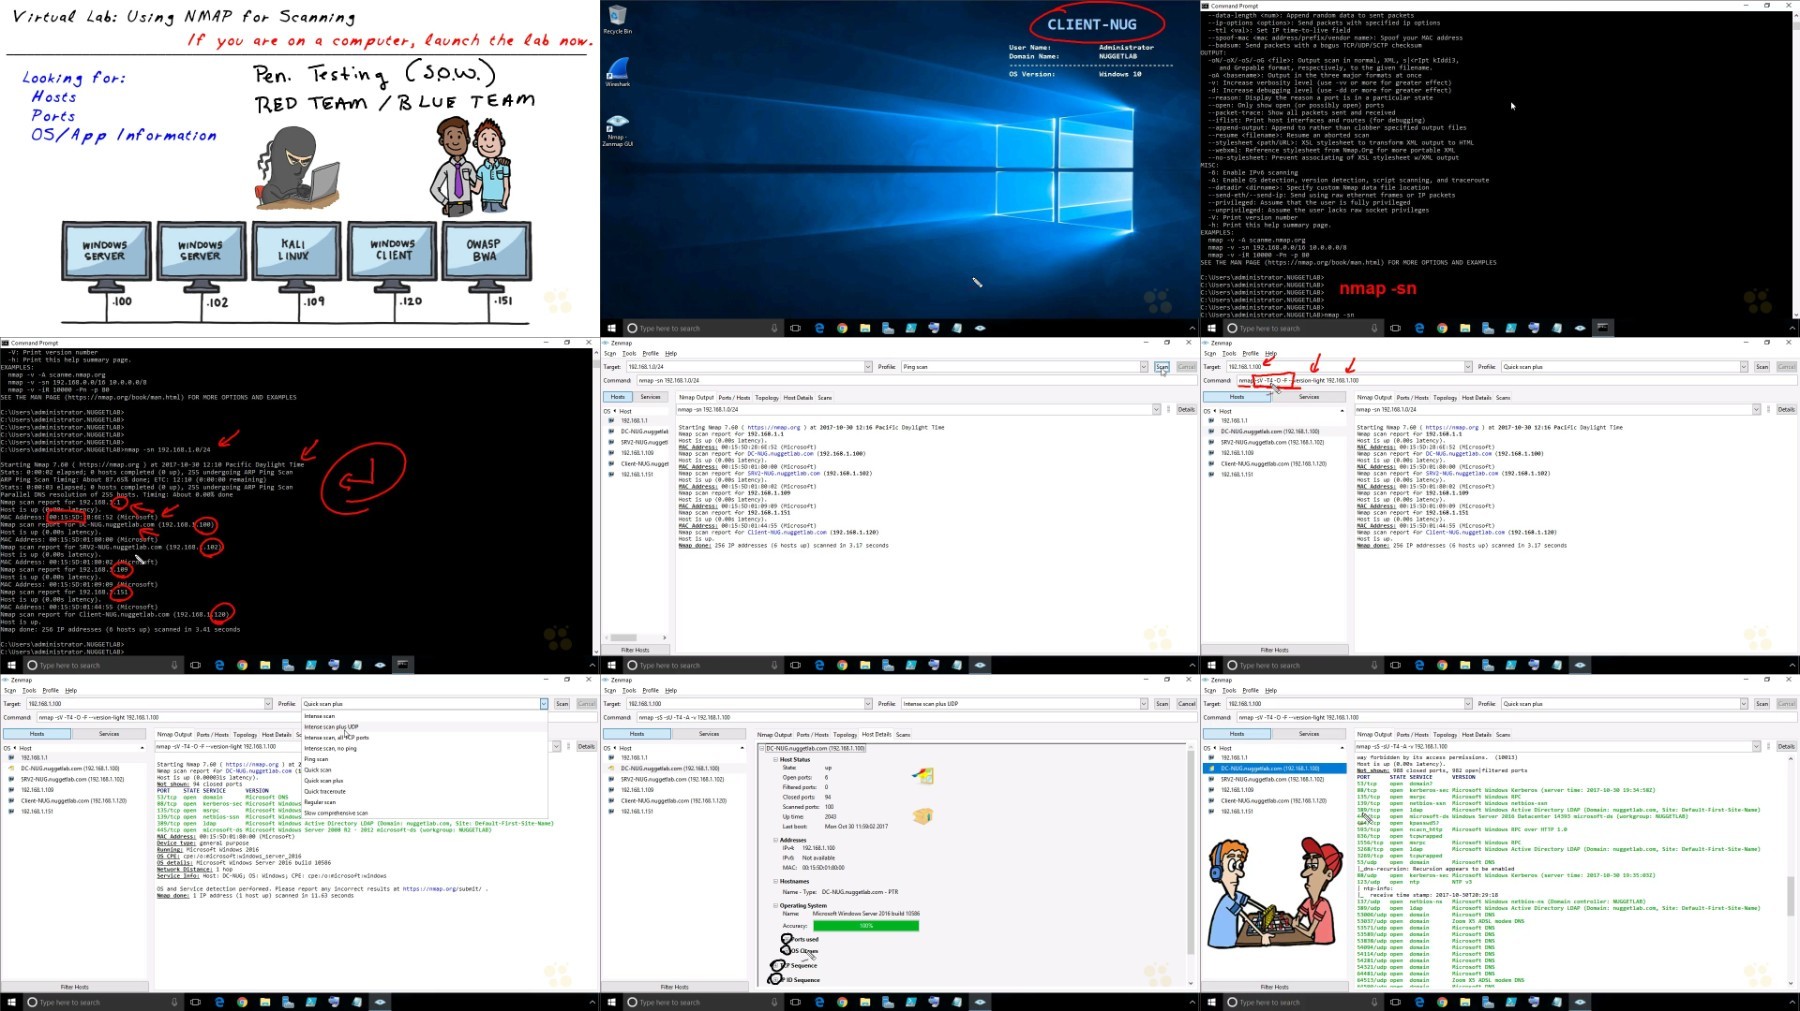Toggle Services view in UDP scan results window

coord(1309,734)
